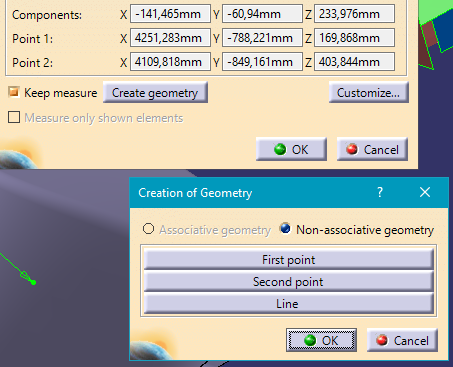This screenshot has width=453, height=367.
Task: Create the Line geometry
Action: [288, 304]
